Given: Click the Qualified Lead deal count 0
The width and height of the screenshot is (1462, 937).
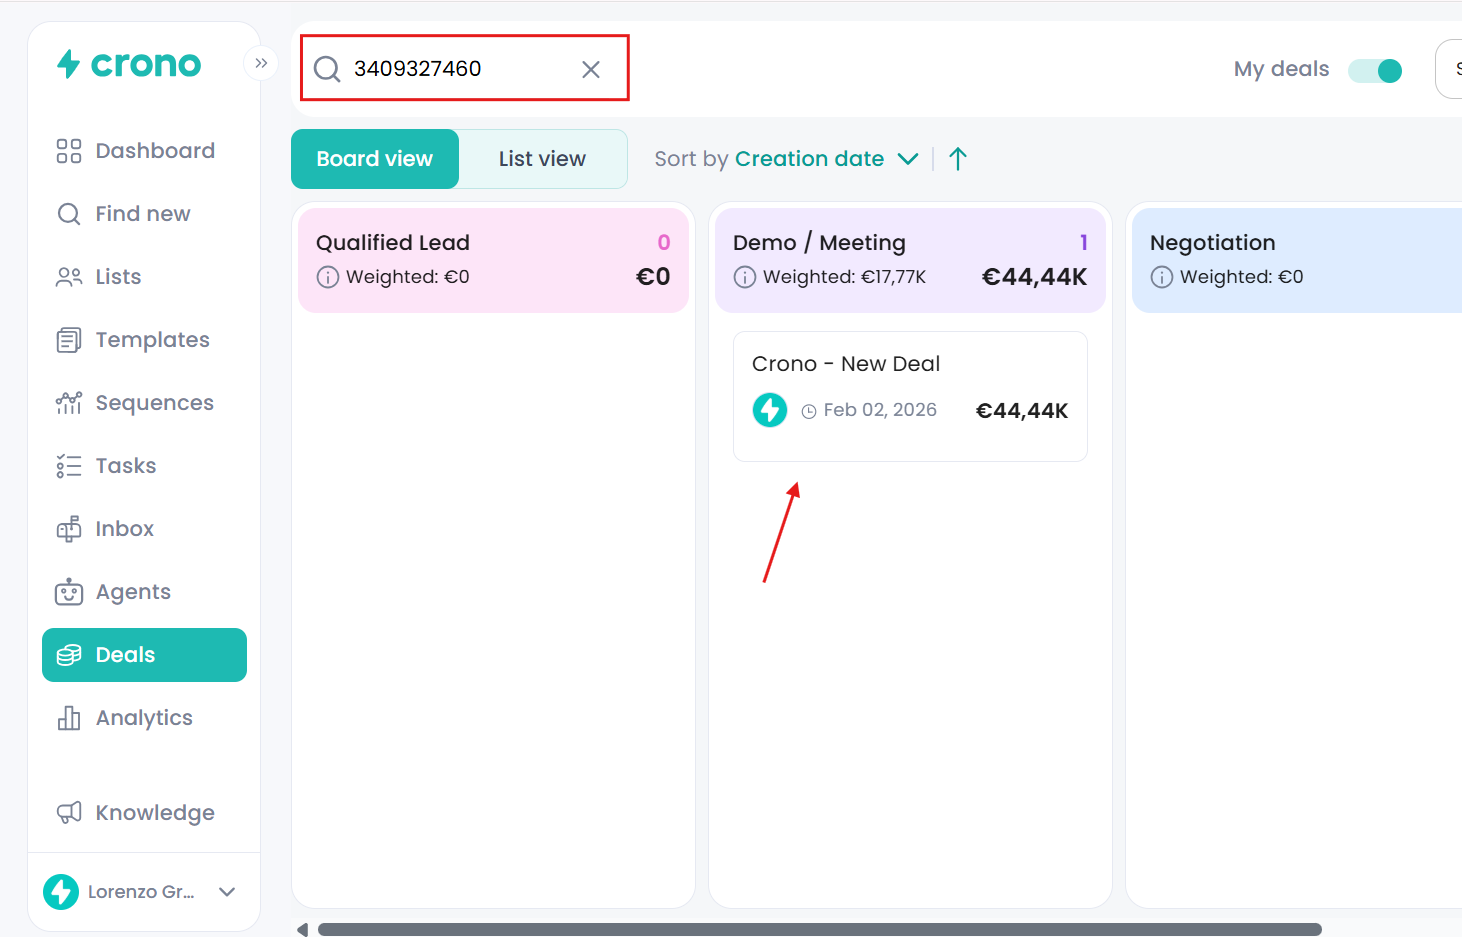Looking at the screenshot, I should (664, 242).
